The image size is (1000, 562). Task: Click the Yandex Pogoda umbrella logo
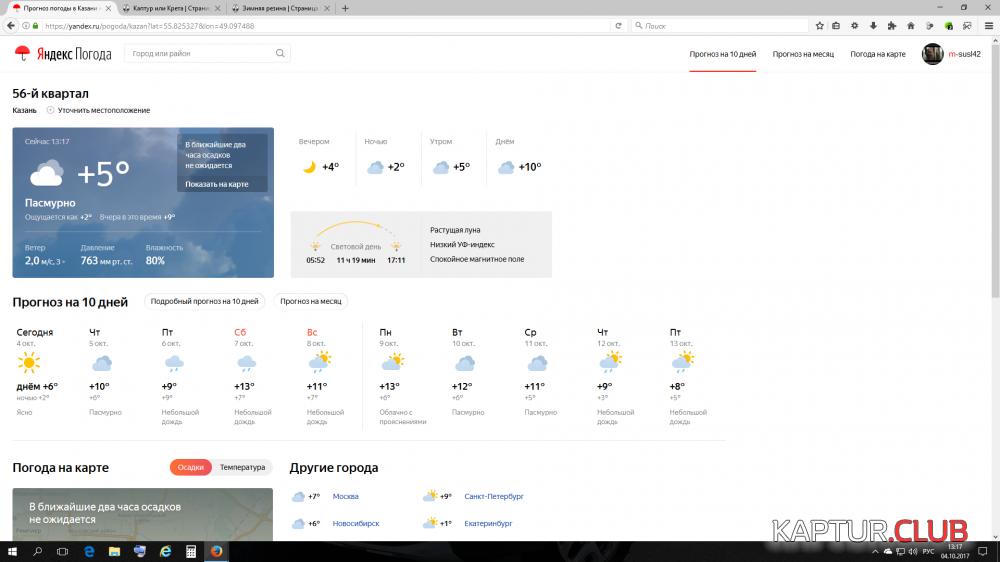tap(22, 54)
